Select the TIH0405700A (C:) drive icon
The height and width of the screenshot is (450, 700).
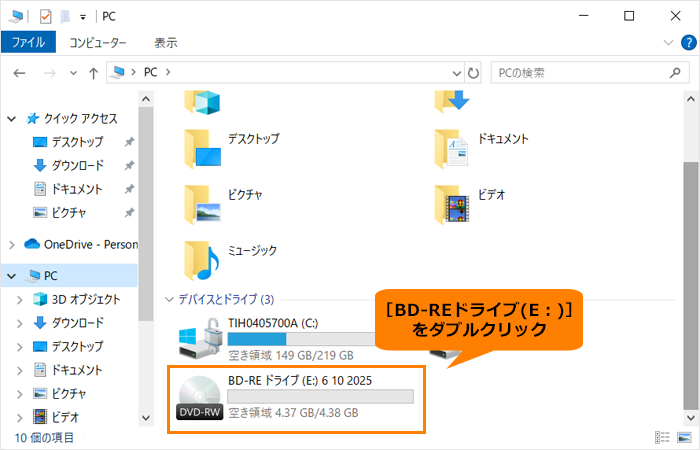coord(201,339)
